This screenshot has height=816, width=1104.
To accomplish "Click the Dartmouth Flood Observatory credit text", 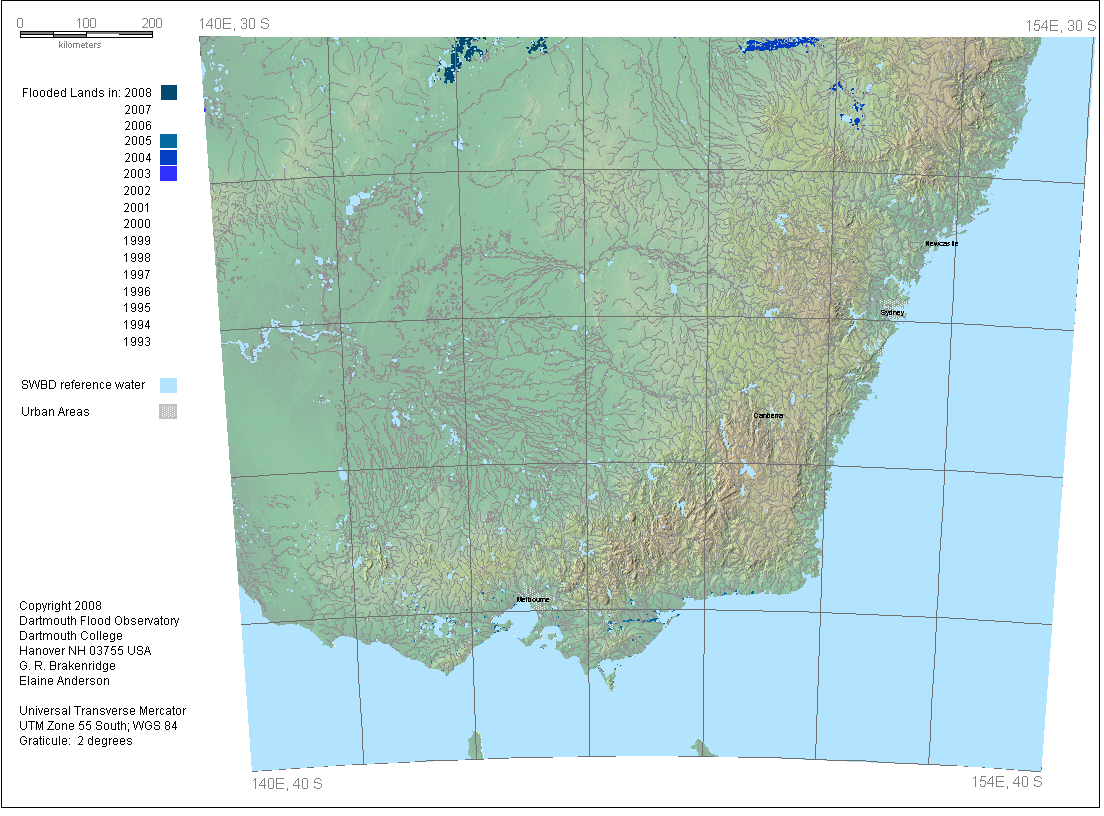I will [x=99, y=621].
